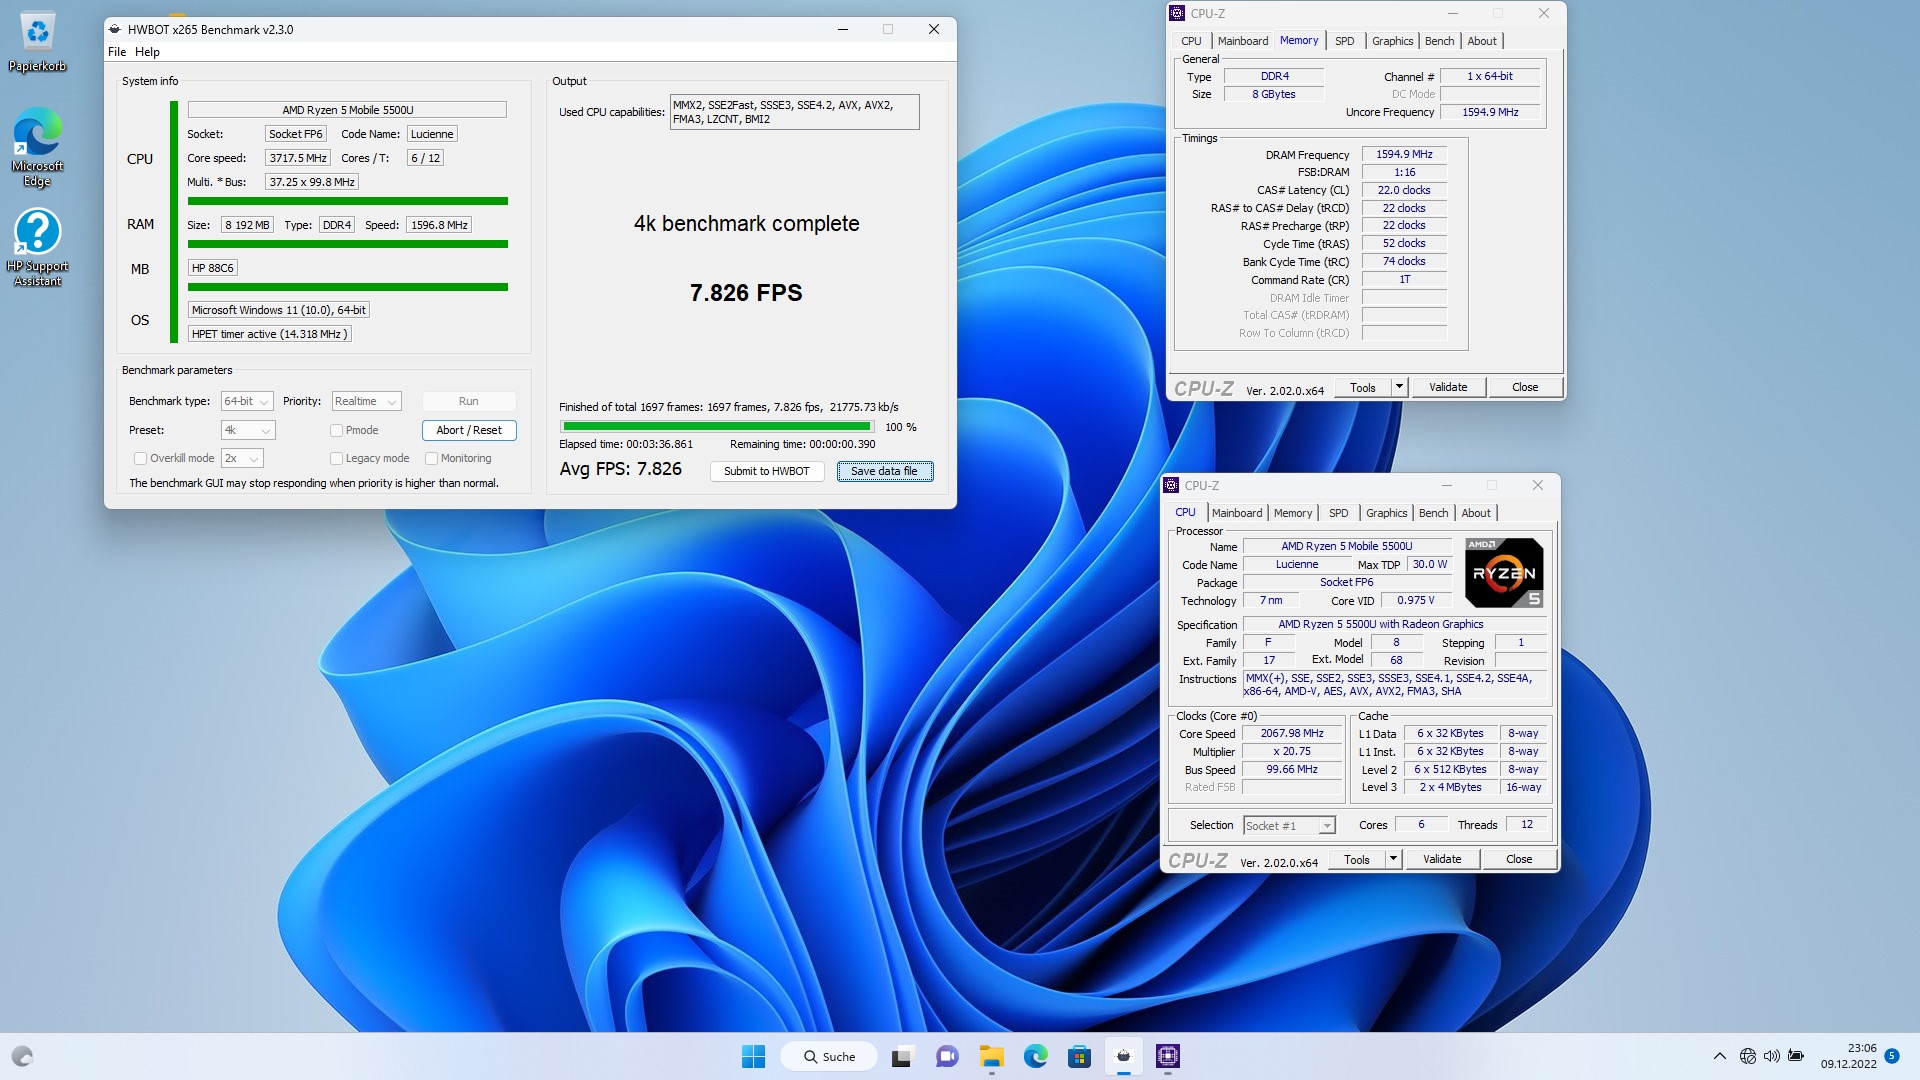Screen dimensions: 1920x1080
Task: Click the Code Name Lucienne value in CPU-Z
Action: [x=1296, y=565]
